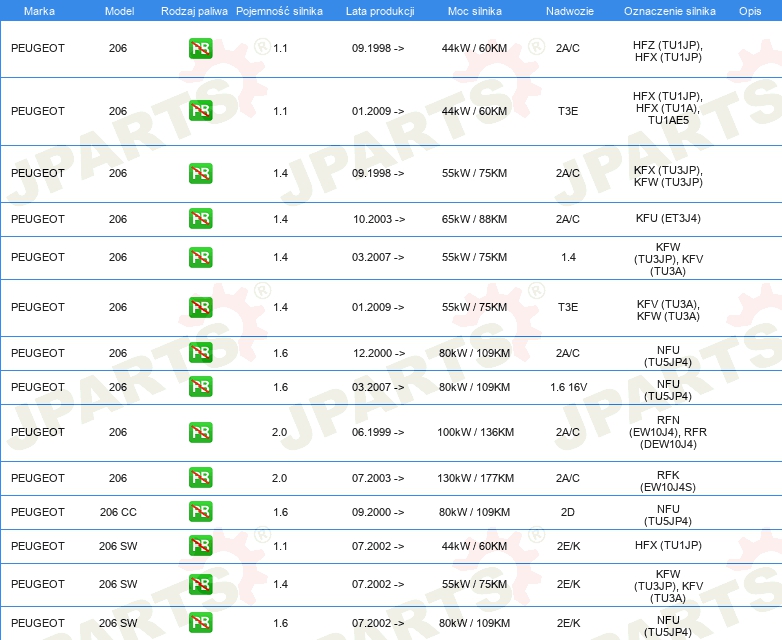Click the unleaded petrol icon in the 1.1 09.1998 row
The height and width of the screenshot is (640, 782).
click(x=200, y=48)
